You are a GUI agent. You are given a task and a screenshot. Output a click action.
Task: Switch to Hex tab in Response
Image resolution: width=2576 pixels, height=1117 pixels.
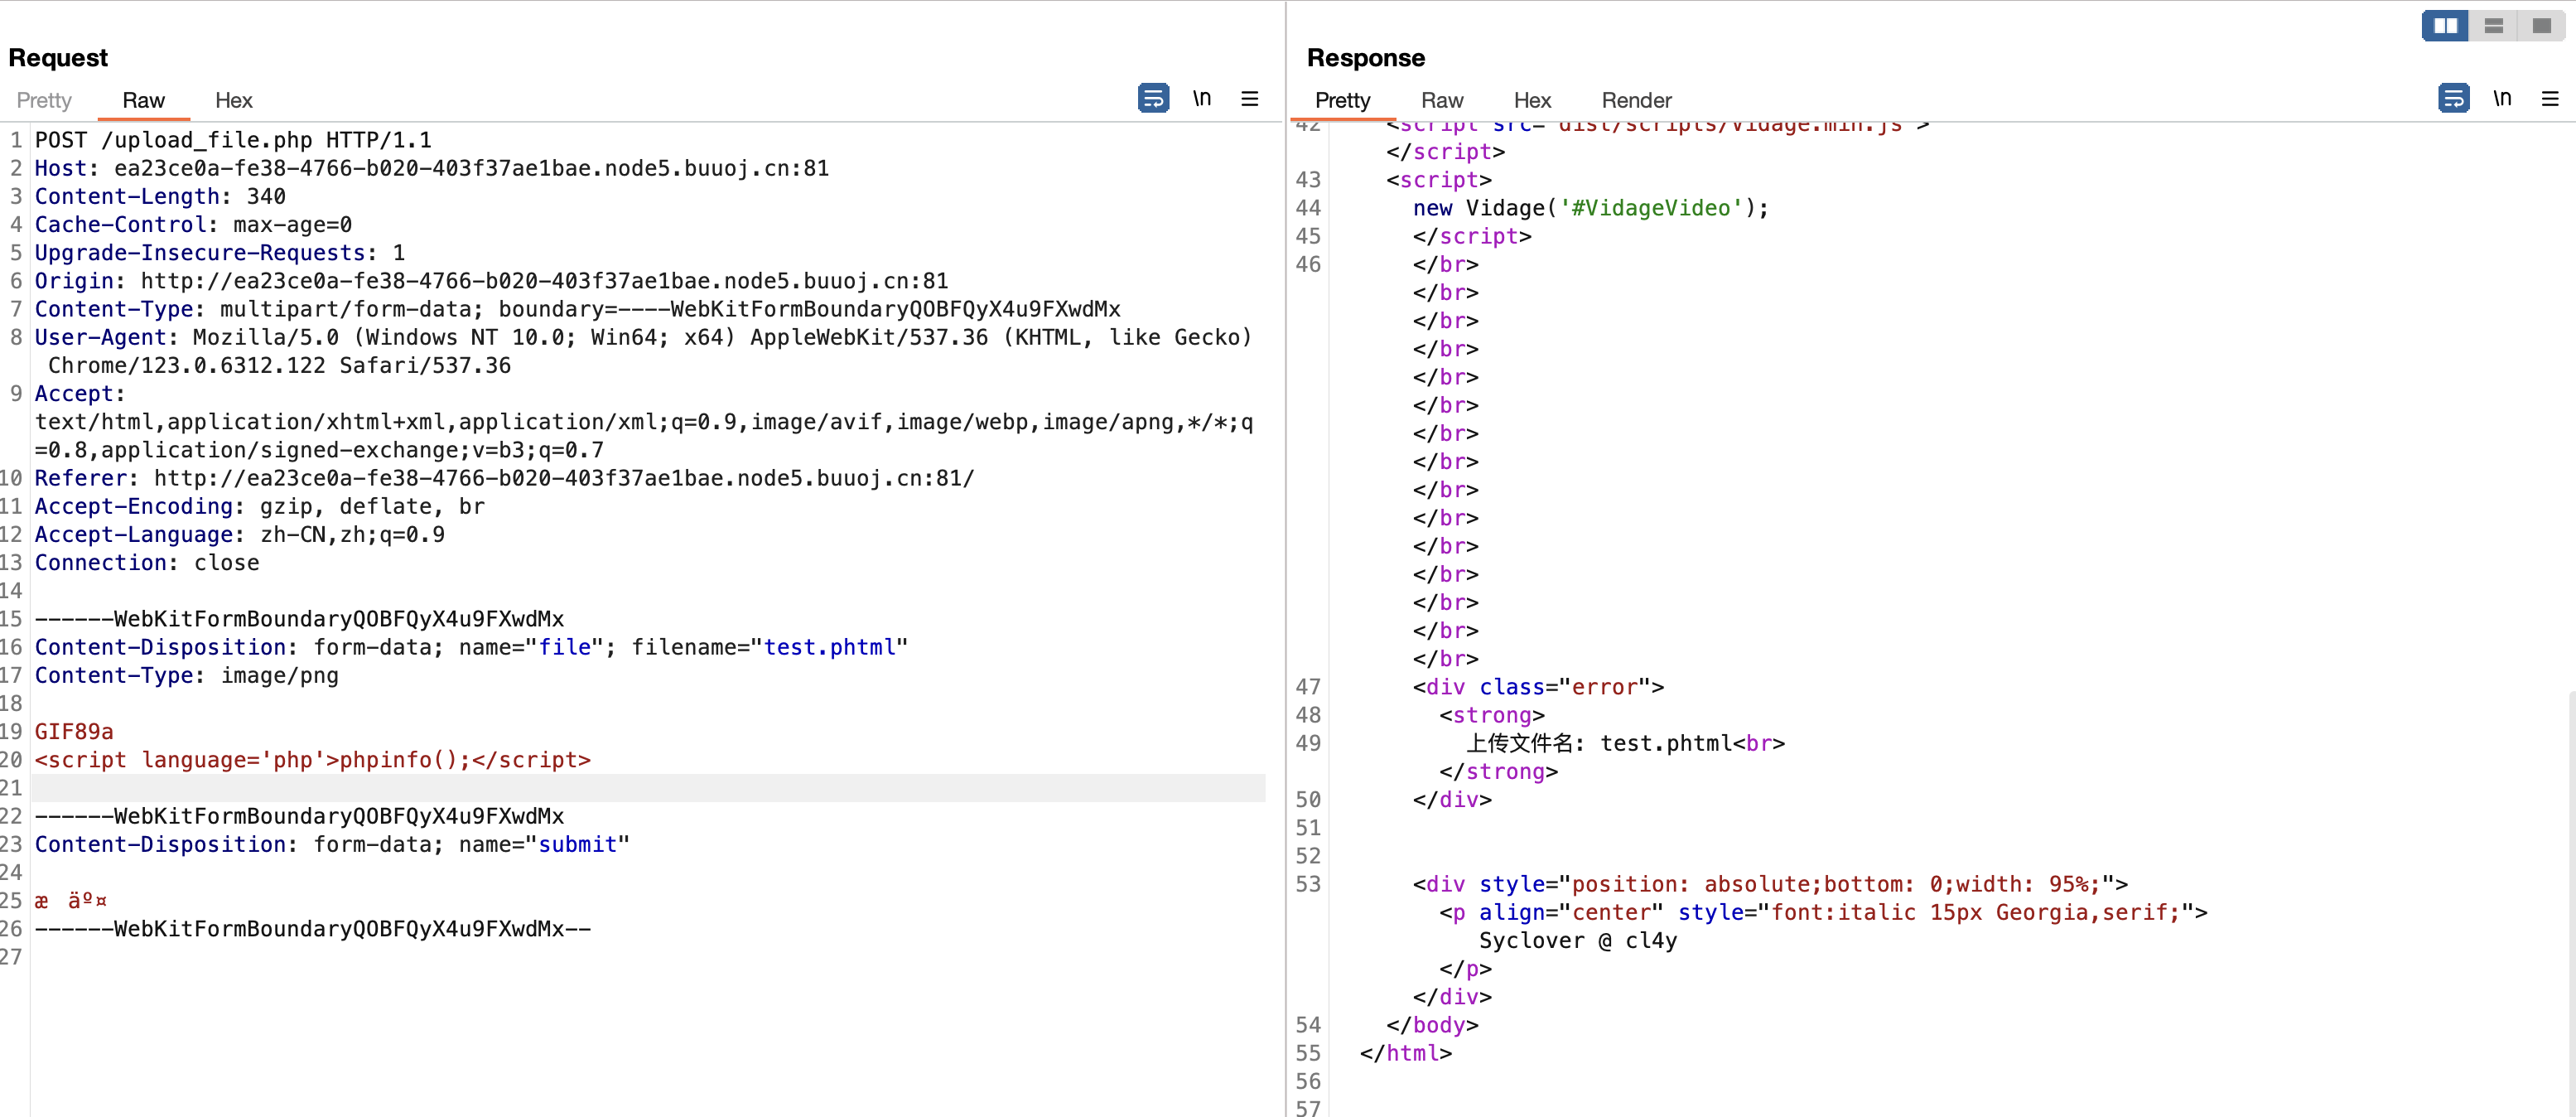[1532, 100]
